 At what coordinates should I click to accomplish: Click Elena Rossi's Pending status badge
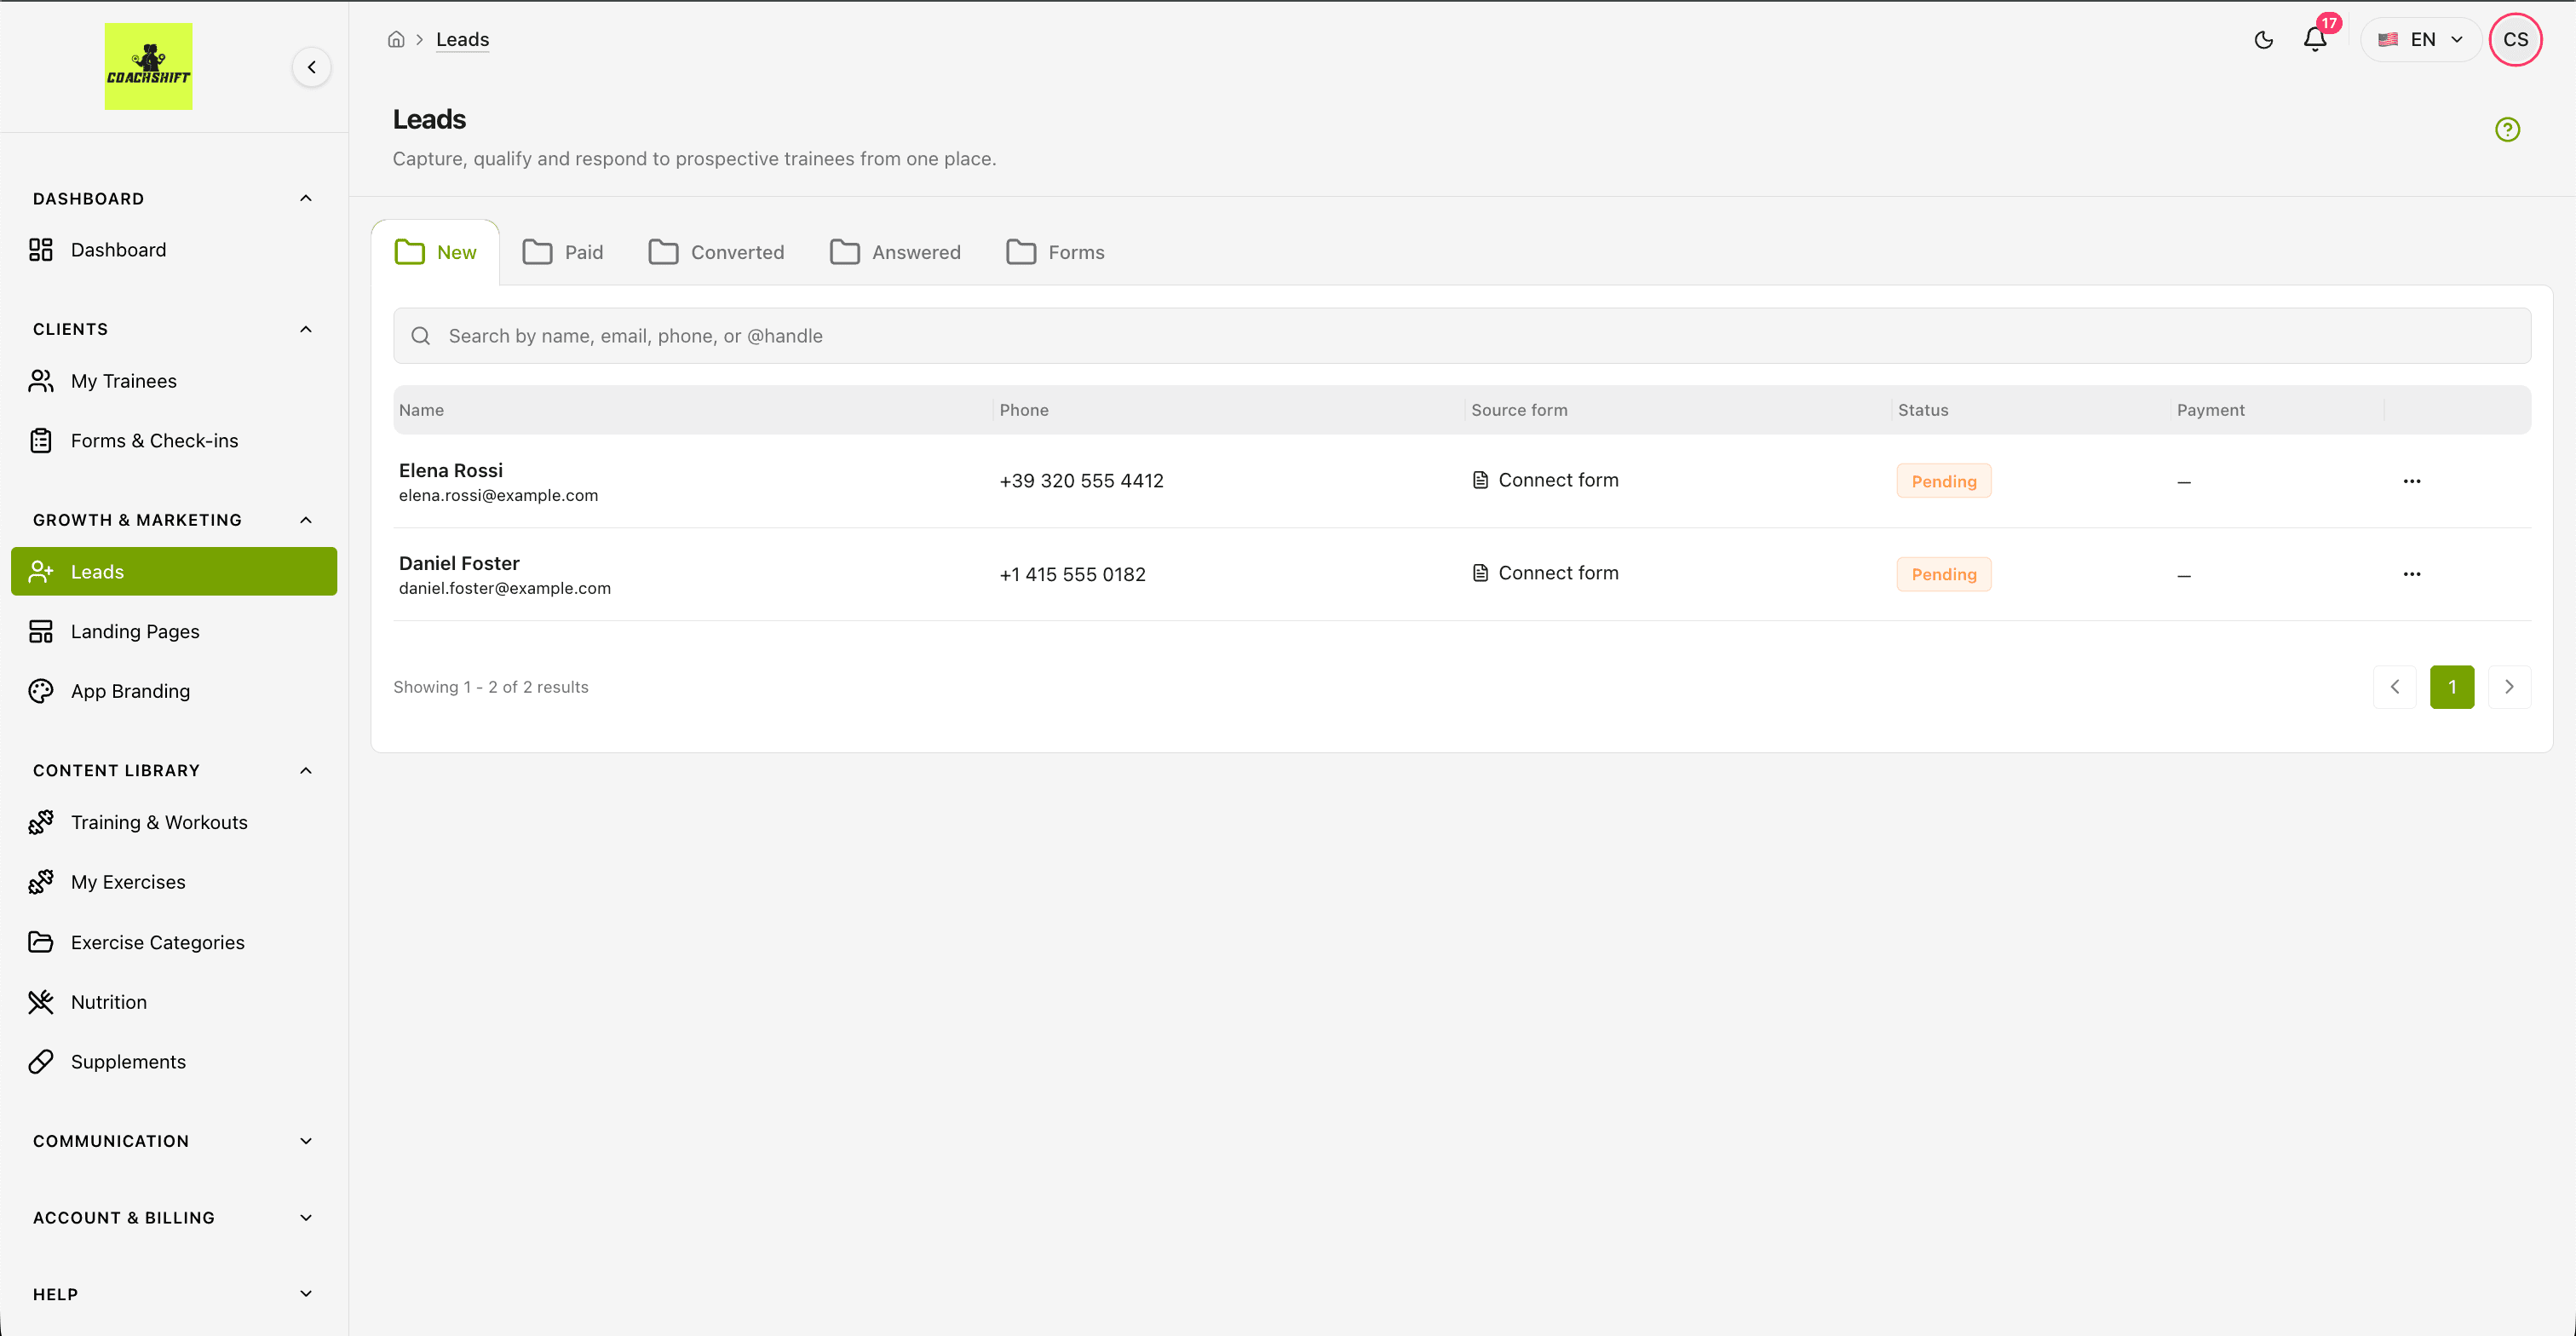pyautogui.click(x=1944, y=481)
